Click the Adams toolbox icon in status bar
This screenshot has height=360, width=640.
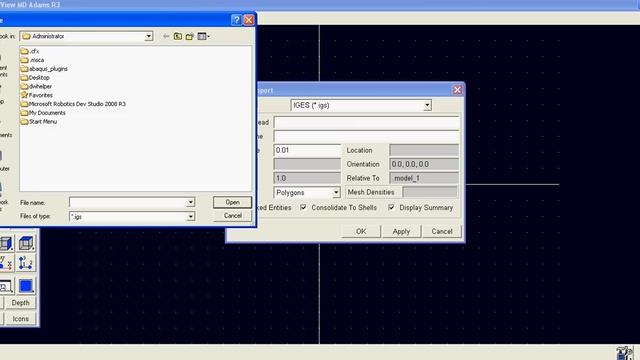[x=624, y=353]
